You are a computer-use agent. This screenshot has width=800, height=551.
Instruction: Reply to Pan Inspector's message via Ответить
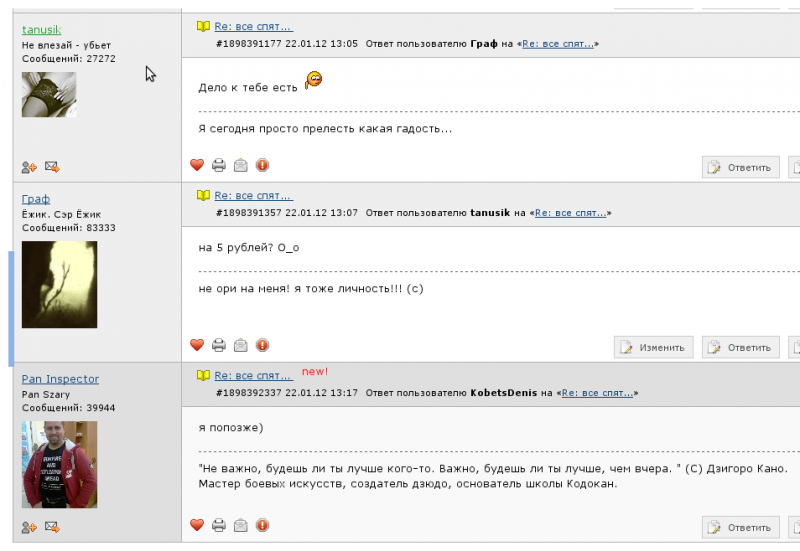point(741,528)
